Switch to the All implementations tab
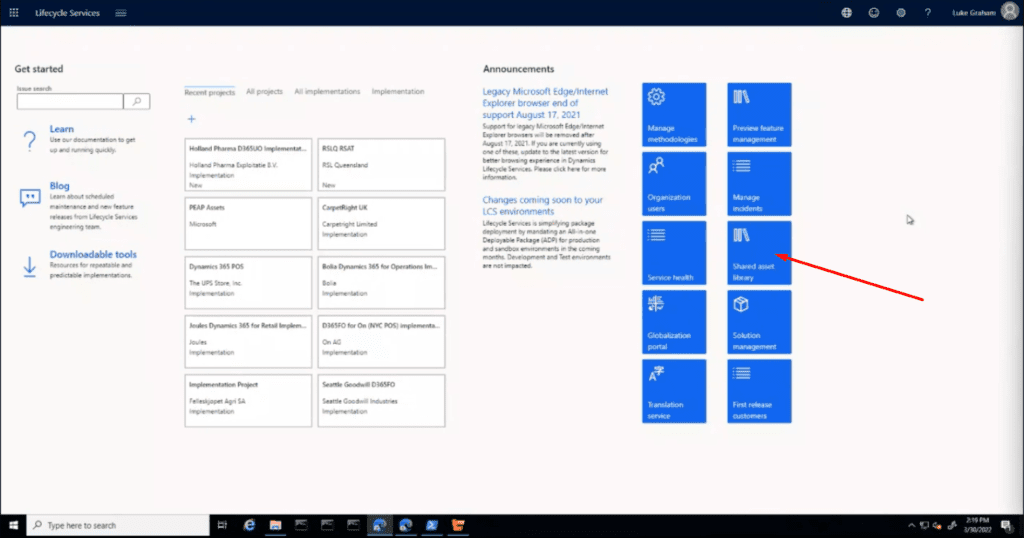The height and width of the screenshot is (538, 1024). 327,92
